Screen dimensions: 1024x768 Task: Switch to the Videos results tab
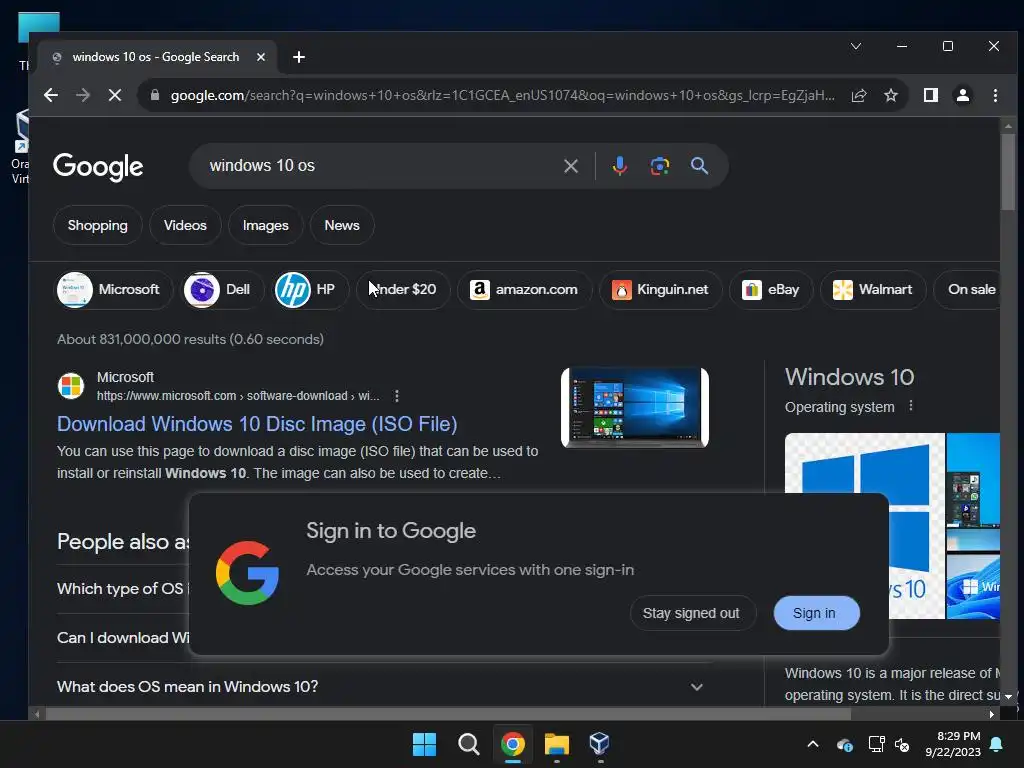[185, 225]
